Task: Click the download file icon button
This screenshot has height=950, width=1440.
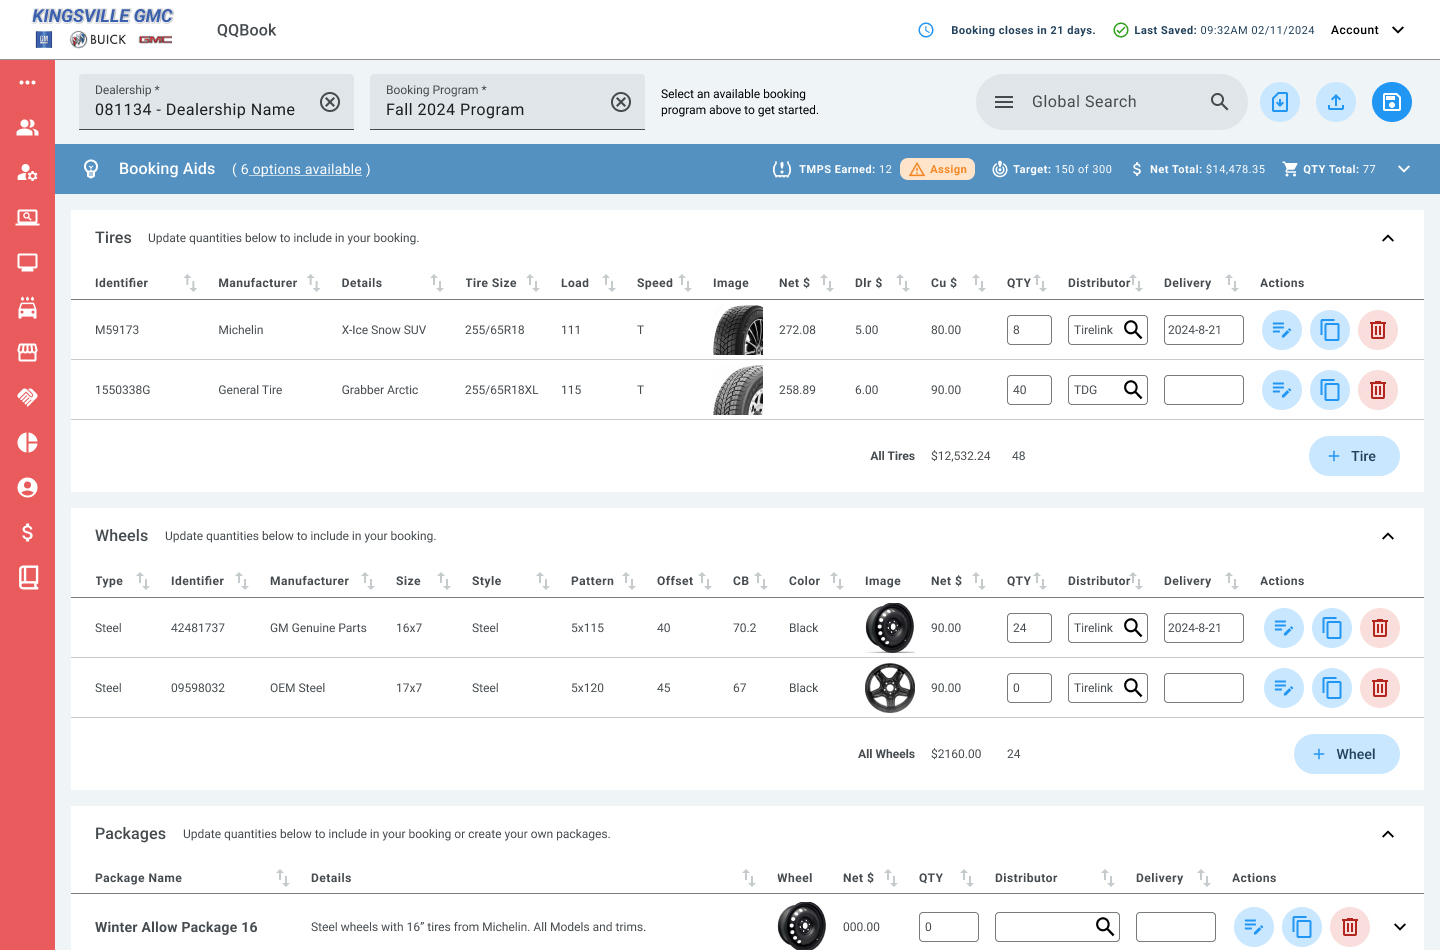Action: pos(1279,102)
